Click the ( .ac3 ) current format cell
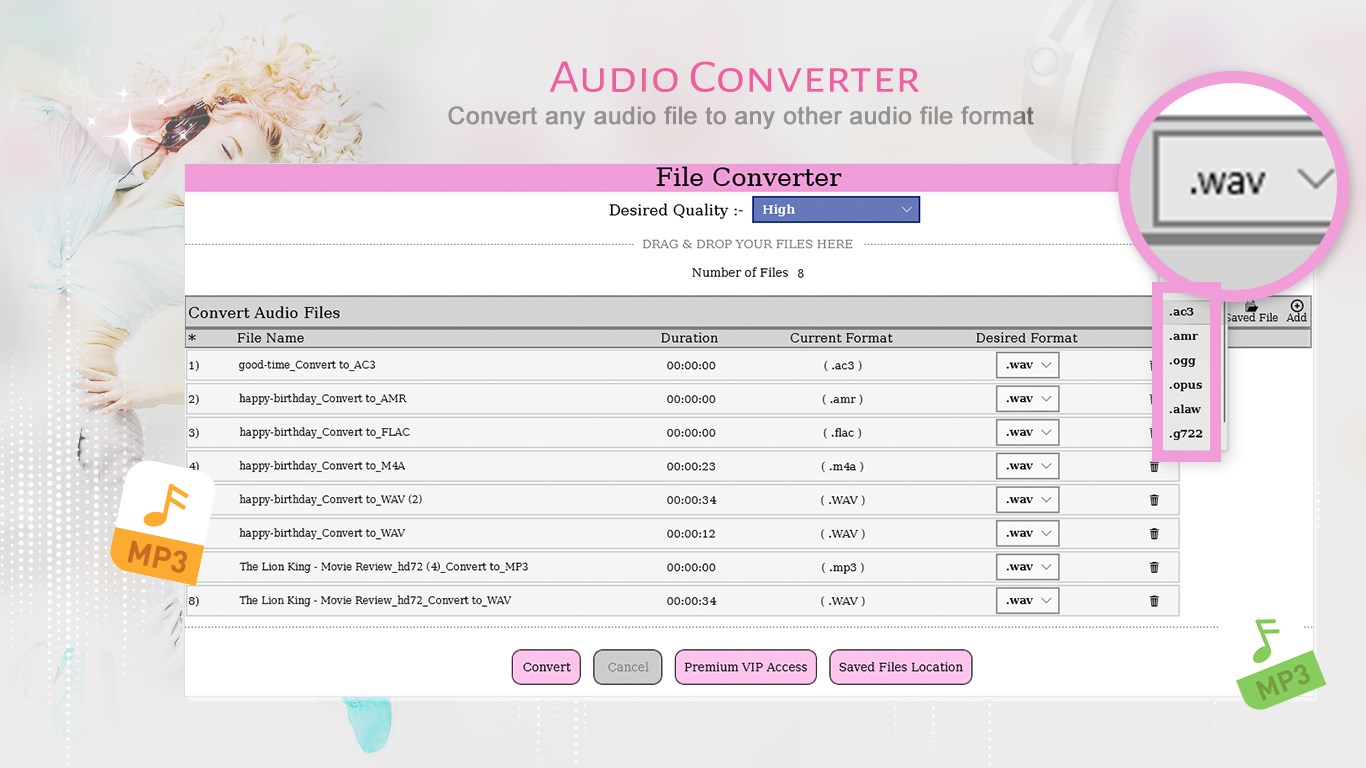Viewport: 1366px width, 768px height. pyautogui.click(x=842, y=366)
